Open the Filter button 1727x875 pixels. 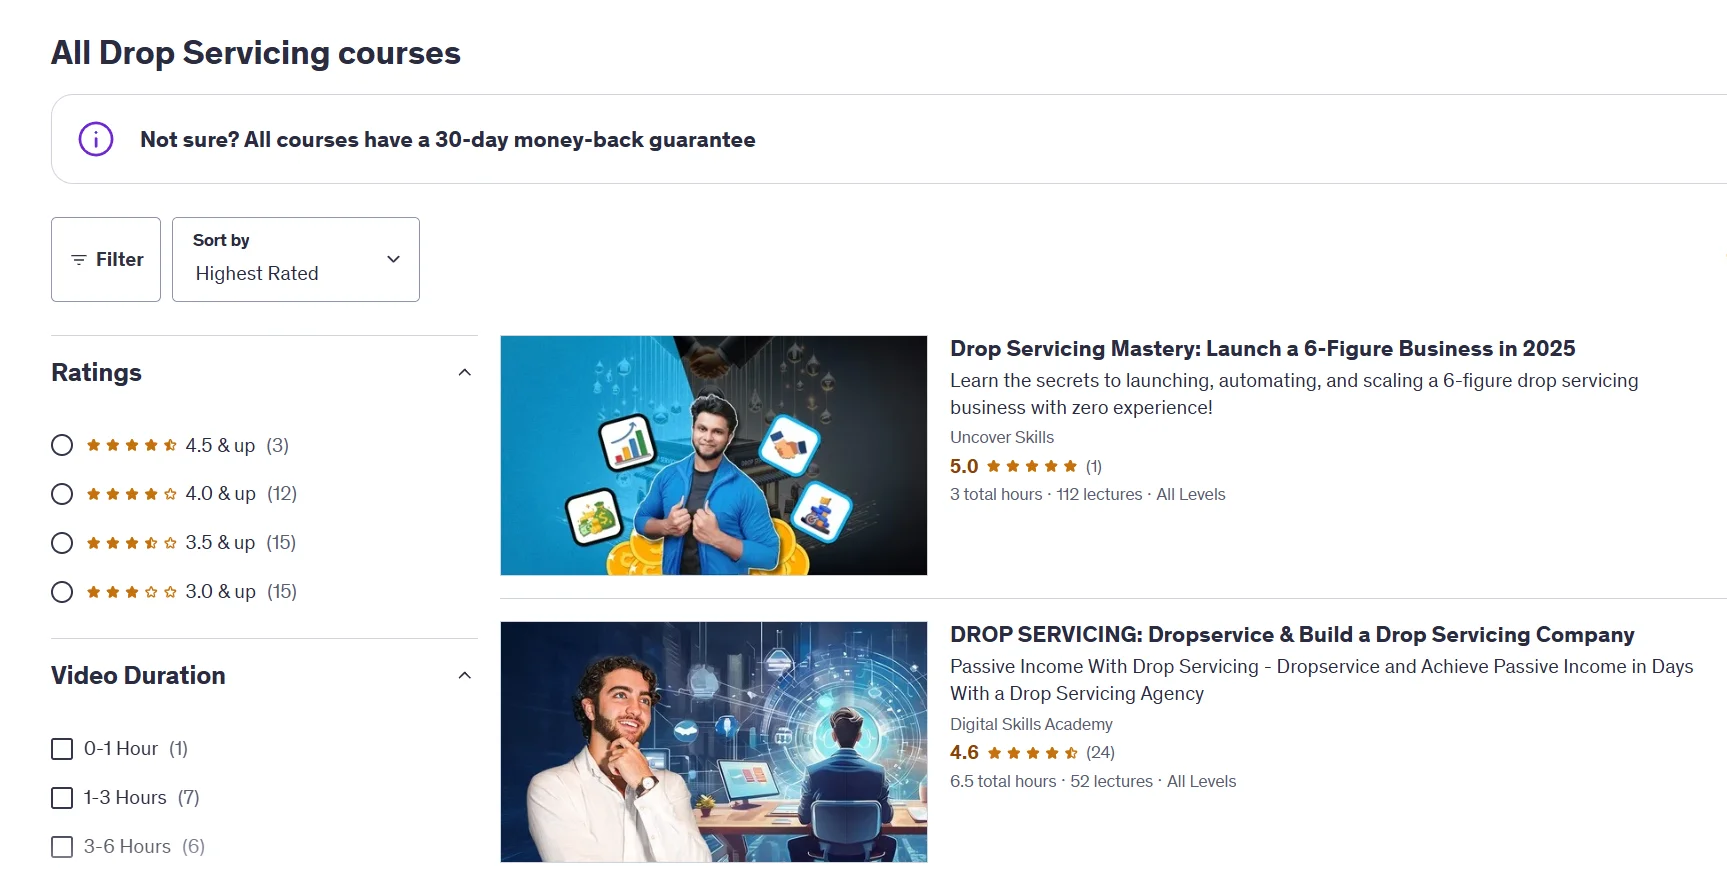tap(106, 259)
